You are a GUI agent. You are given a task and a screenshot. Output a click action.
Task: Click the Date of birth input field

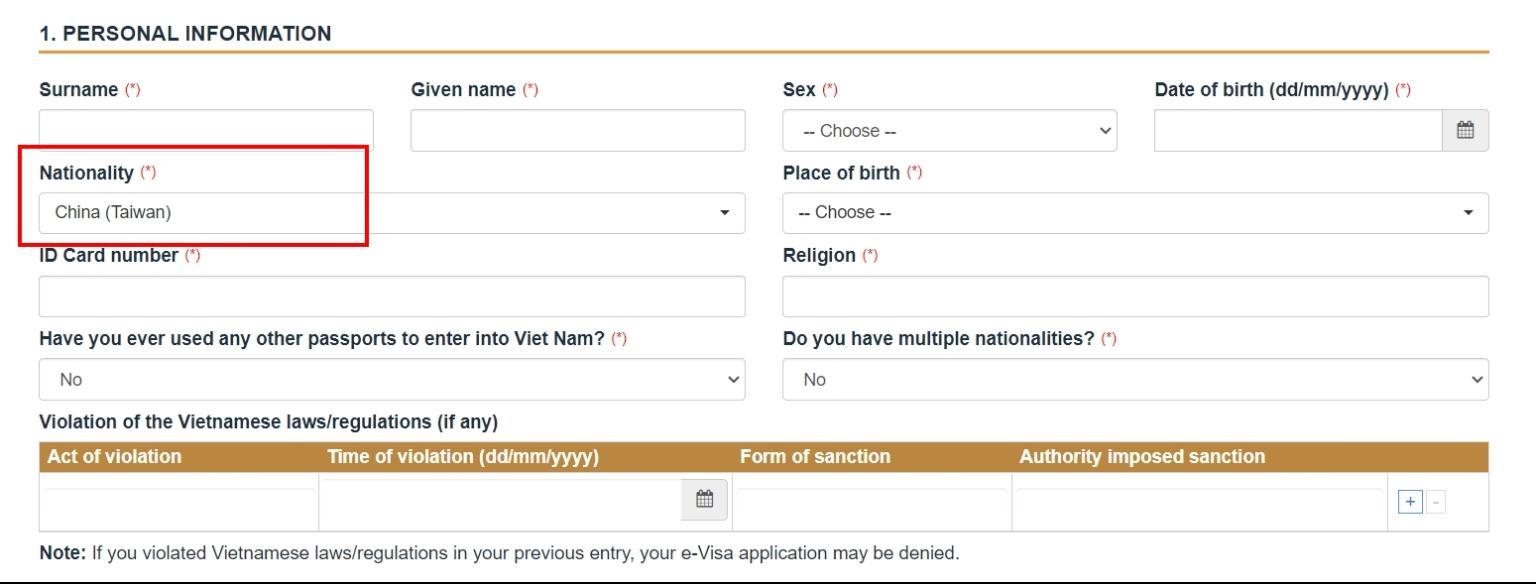click(1298, 131)
